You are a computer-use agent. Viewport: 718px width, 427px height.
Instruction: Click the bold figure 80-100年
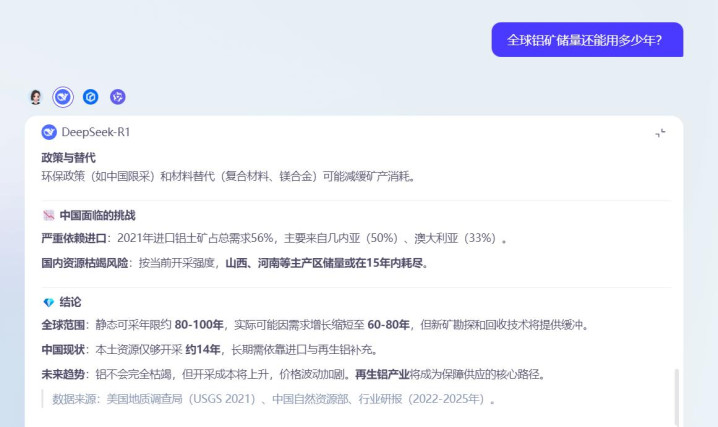click(x=199, y=325)
